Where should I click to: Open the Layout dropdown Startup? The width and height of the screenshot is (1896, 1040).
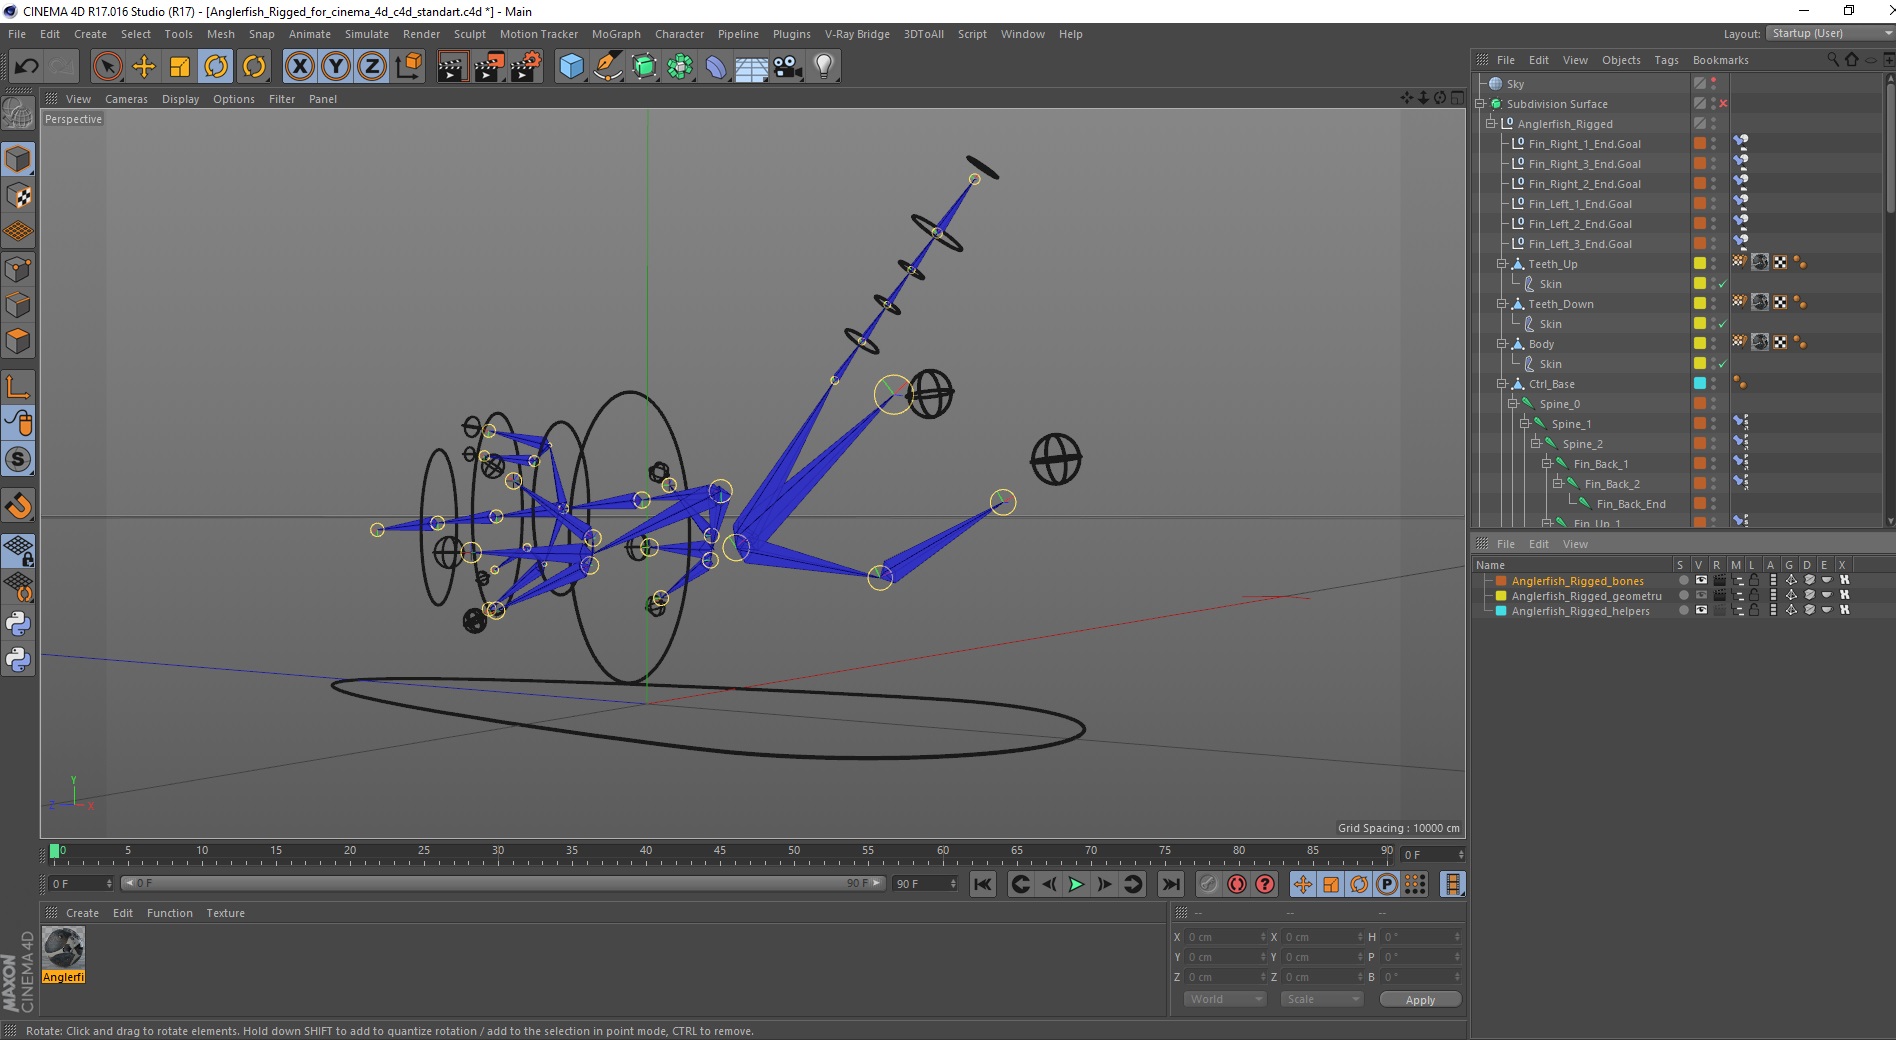tap(1829, 33)
